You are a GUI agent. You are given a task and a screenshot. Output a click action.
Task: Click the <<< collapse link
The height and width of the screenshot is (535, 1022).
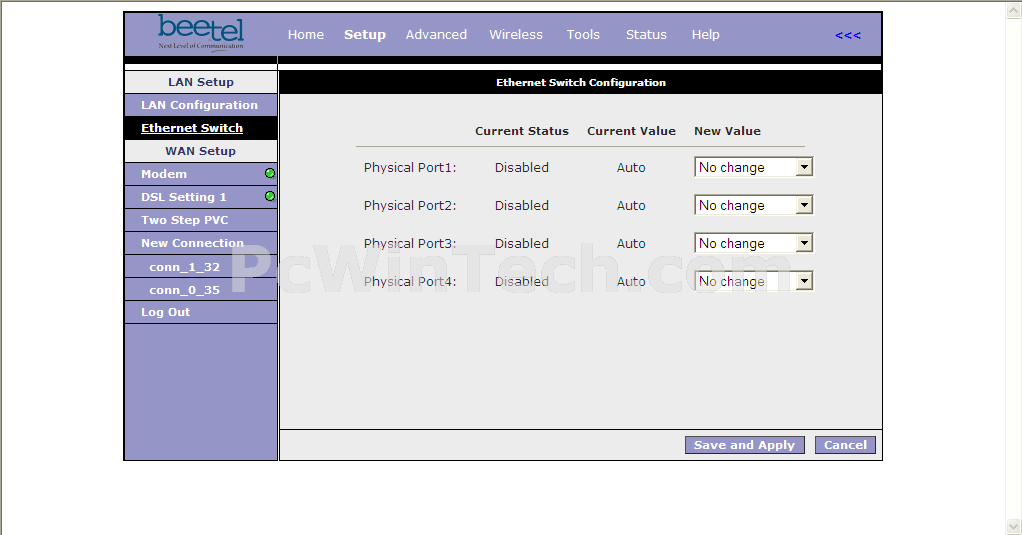[x=848, y=35]
